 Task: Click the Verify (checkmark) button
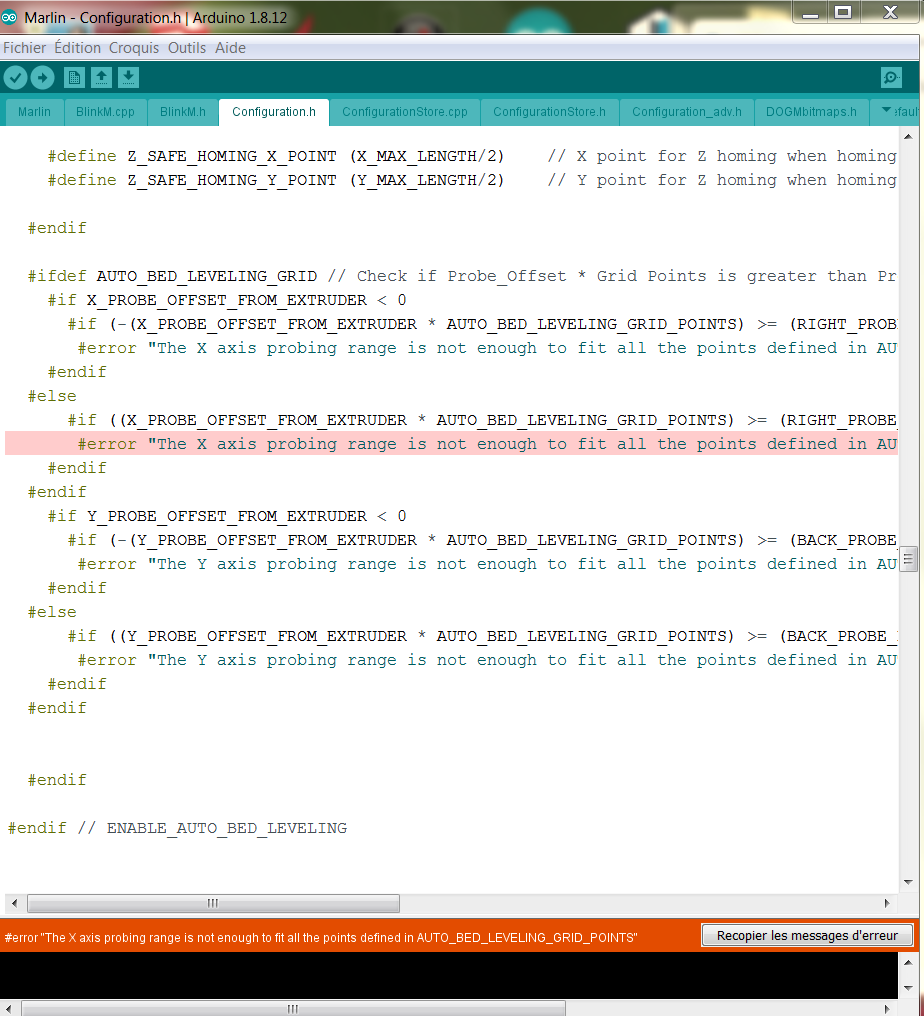click(16, 78)
